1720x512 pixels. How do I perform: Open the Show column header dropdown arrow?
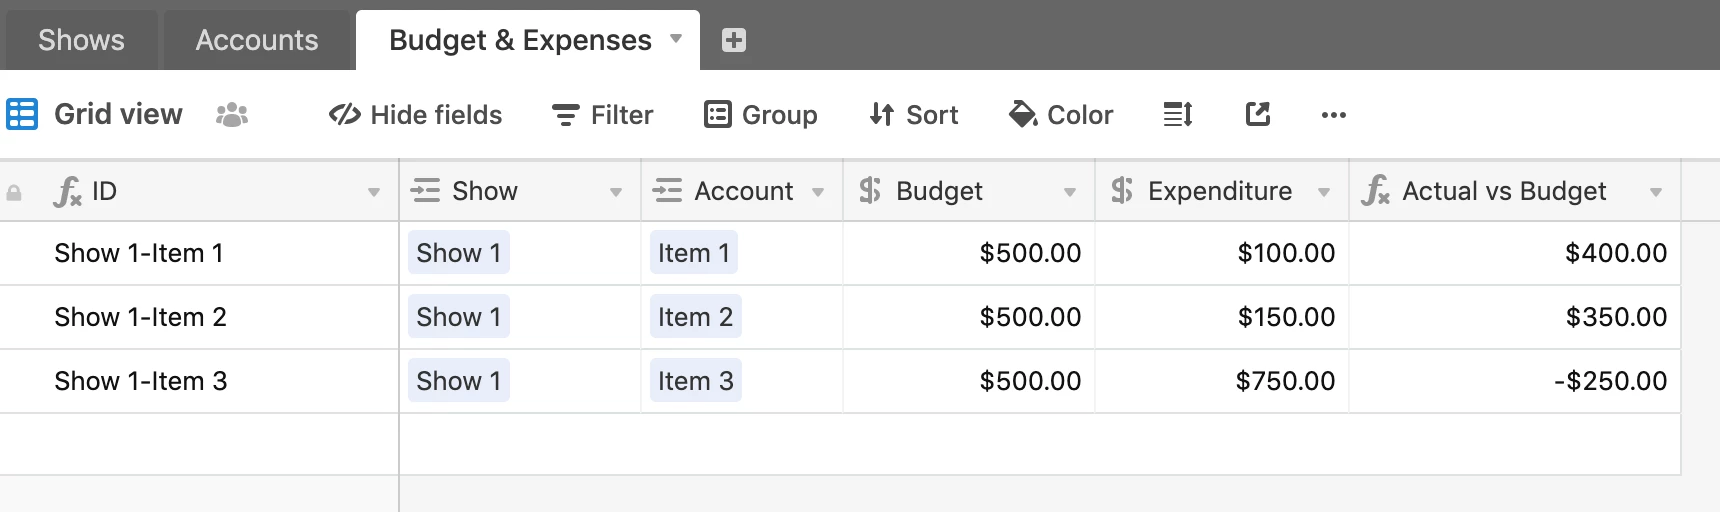616,192
